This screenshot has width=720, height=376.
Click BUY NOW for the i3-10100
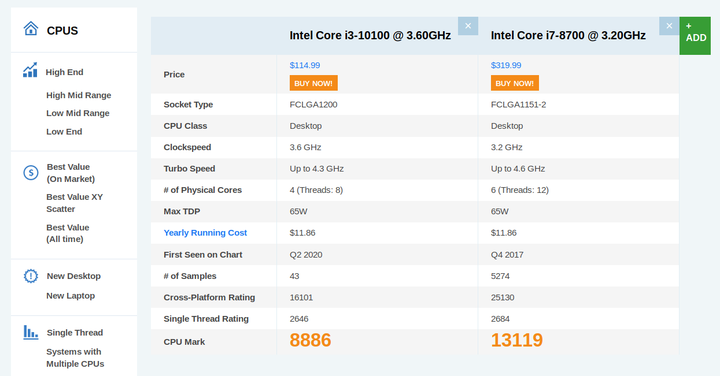click(x=314, y=83)
